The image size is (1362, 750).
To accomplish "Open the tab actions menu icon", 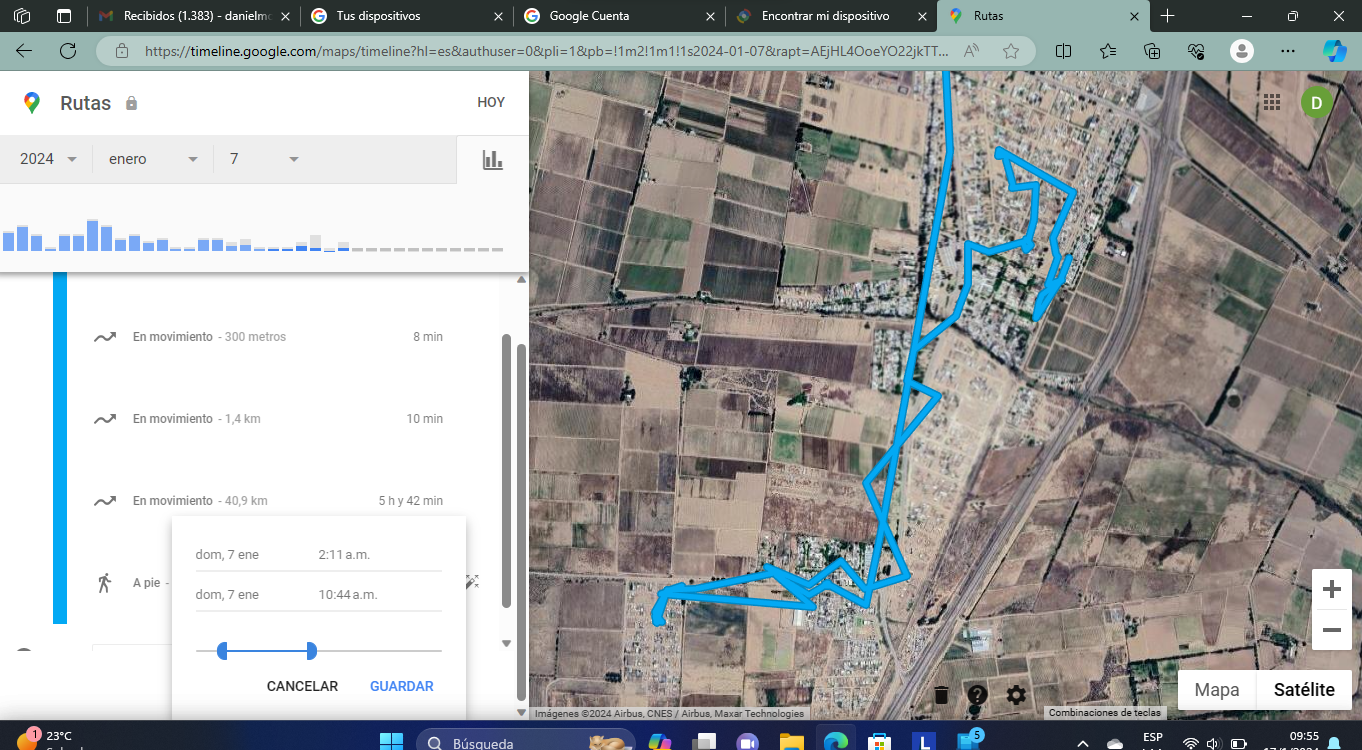I will coord(64,16).
